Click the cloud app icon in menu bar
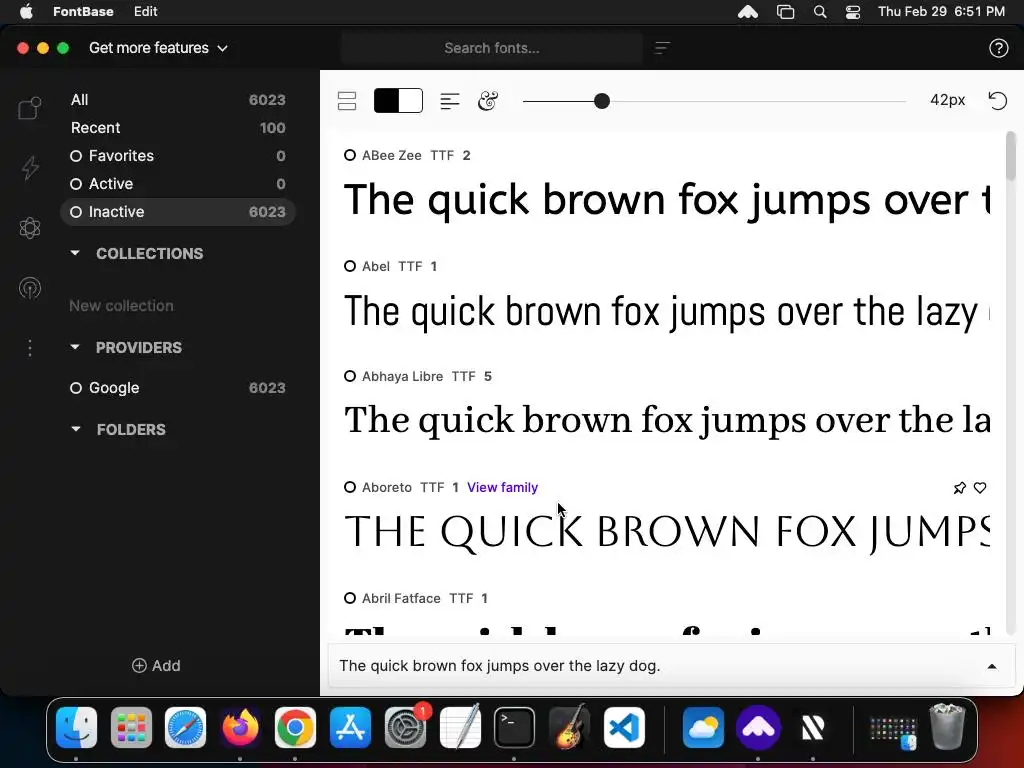The height and width of the screenshot is (768, 1024). (748, 12)
